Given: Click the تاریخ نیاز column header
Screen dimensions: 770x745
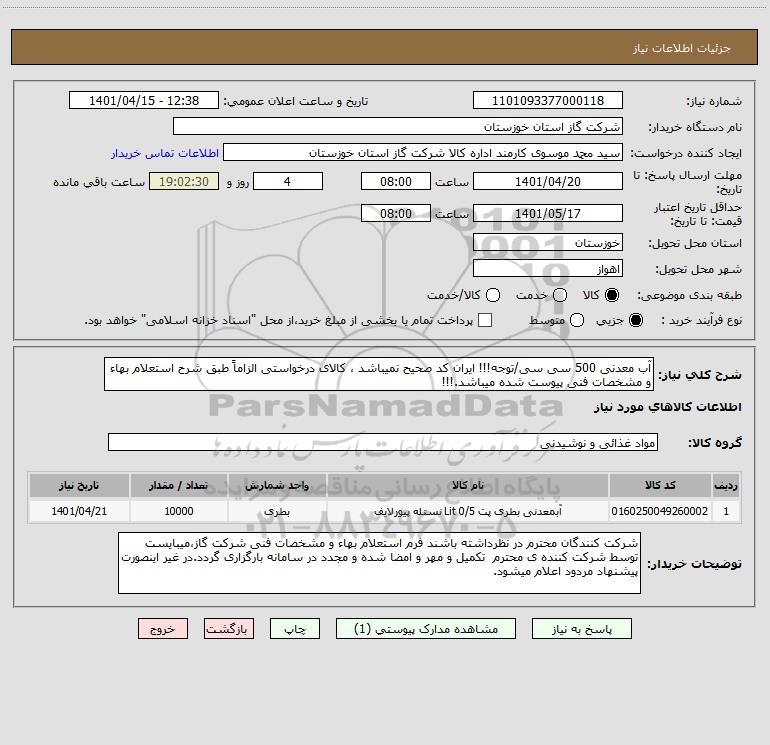Looking at the screenshot, I should coord(79,486).
